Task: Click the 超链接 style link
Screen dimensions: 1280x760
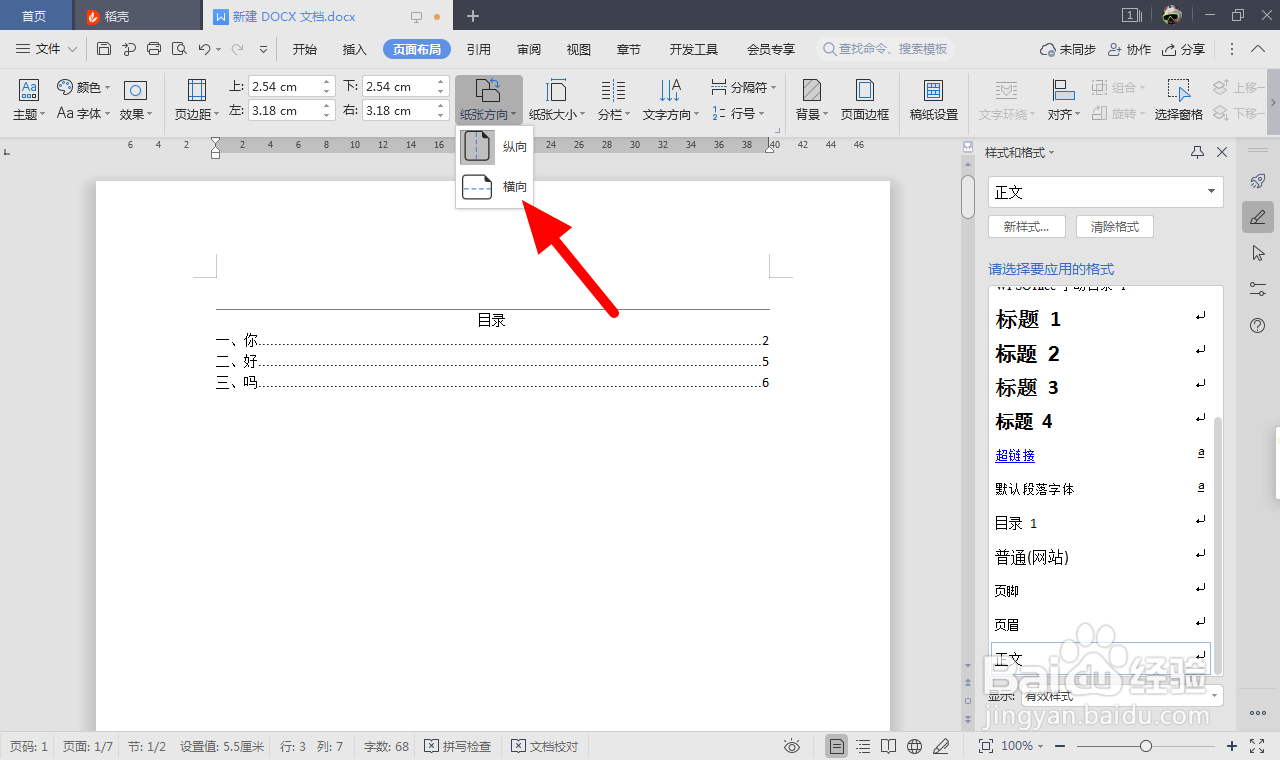Action: click(1015, 455)
